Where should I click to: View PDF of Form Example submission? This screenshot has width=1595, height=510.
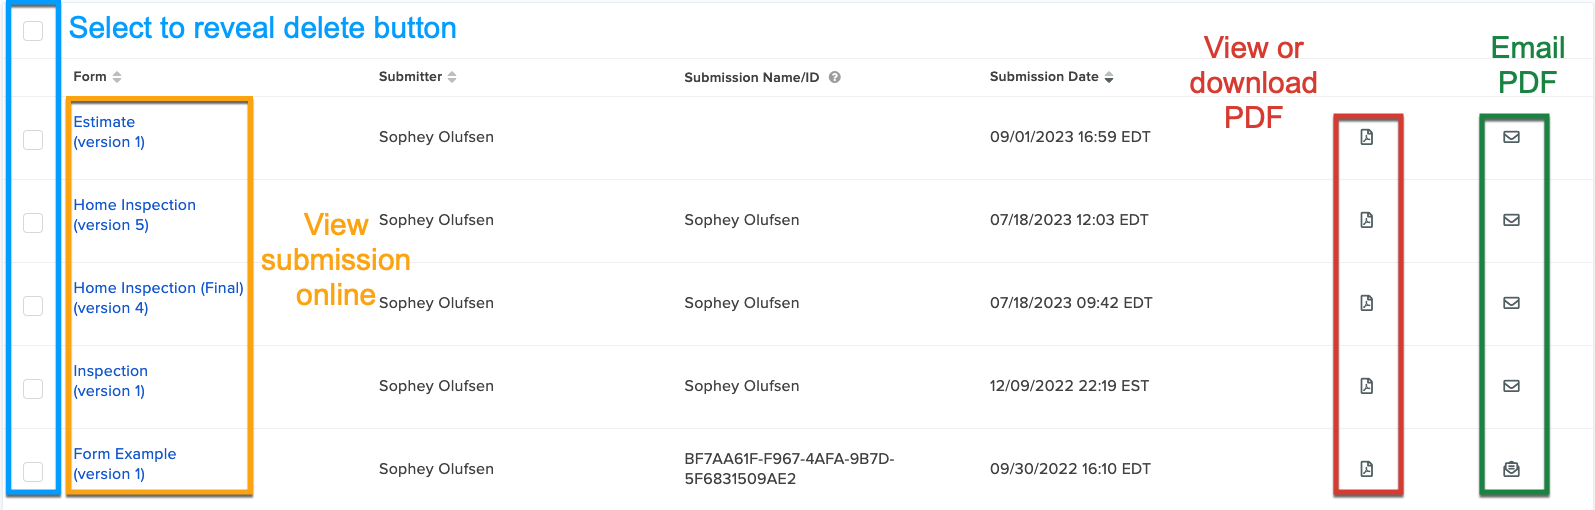[1366, 469]
